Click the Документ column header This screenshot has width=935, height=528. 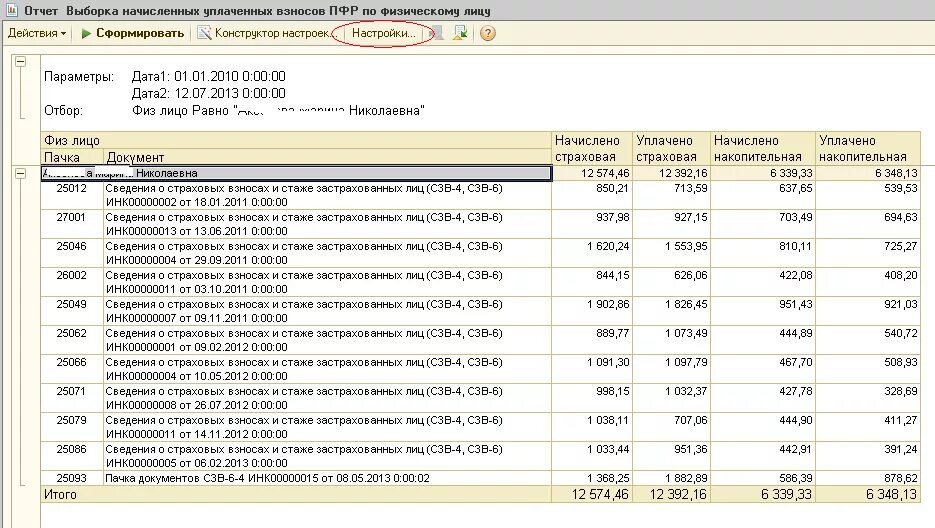327,157
